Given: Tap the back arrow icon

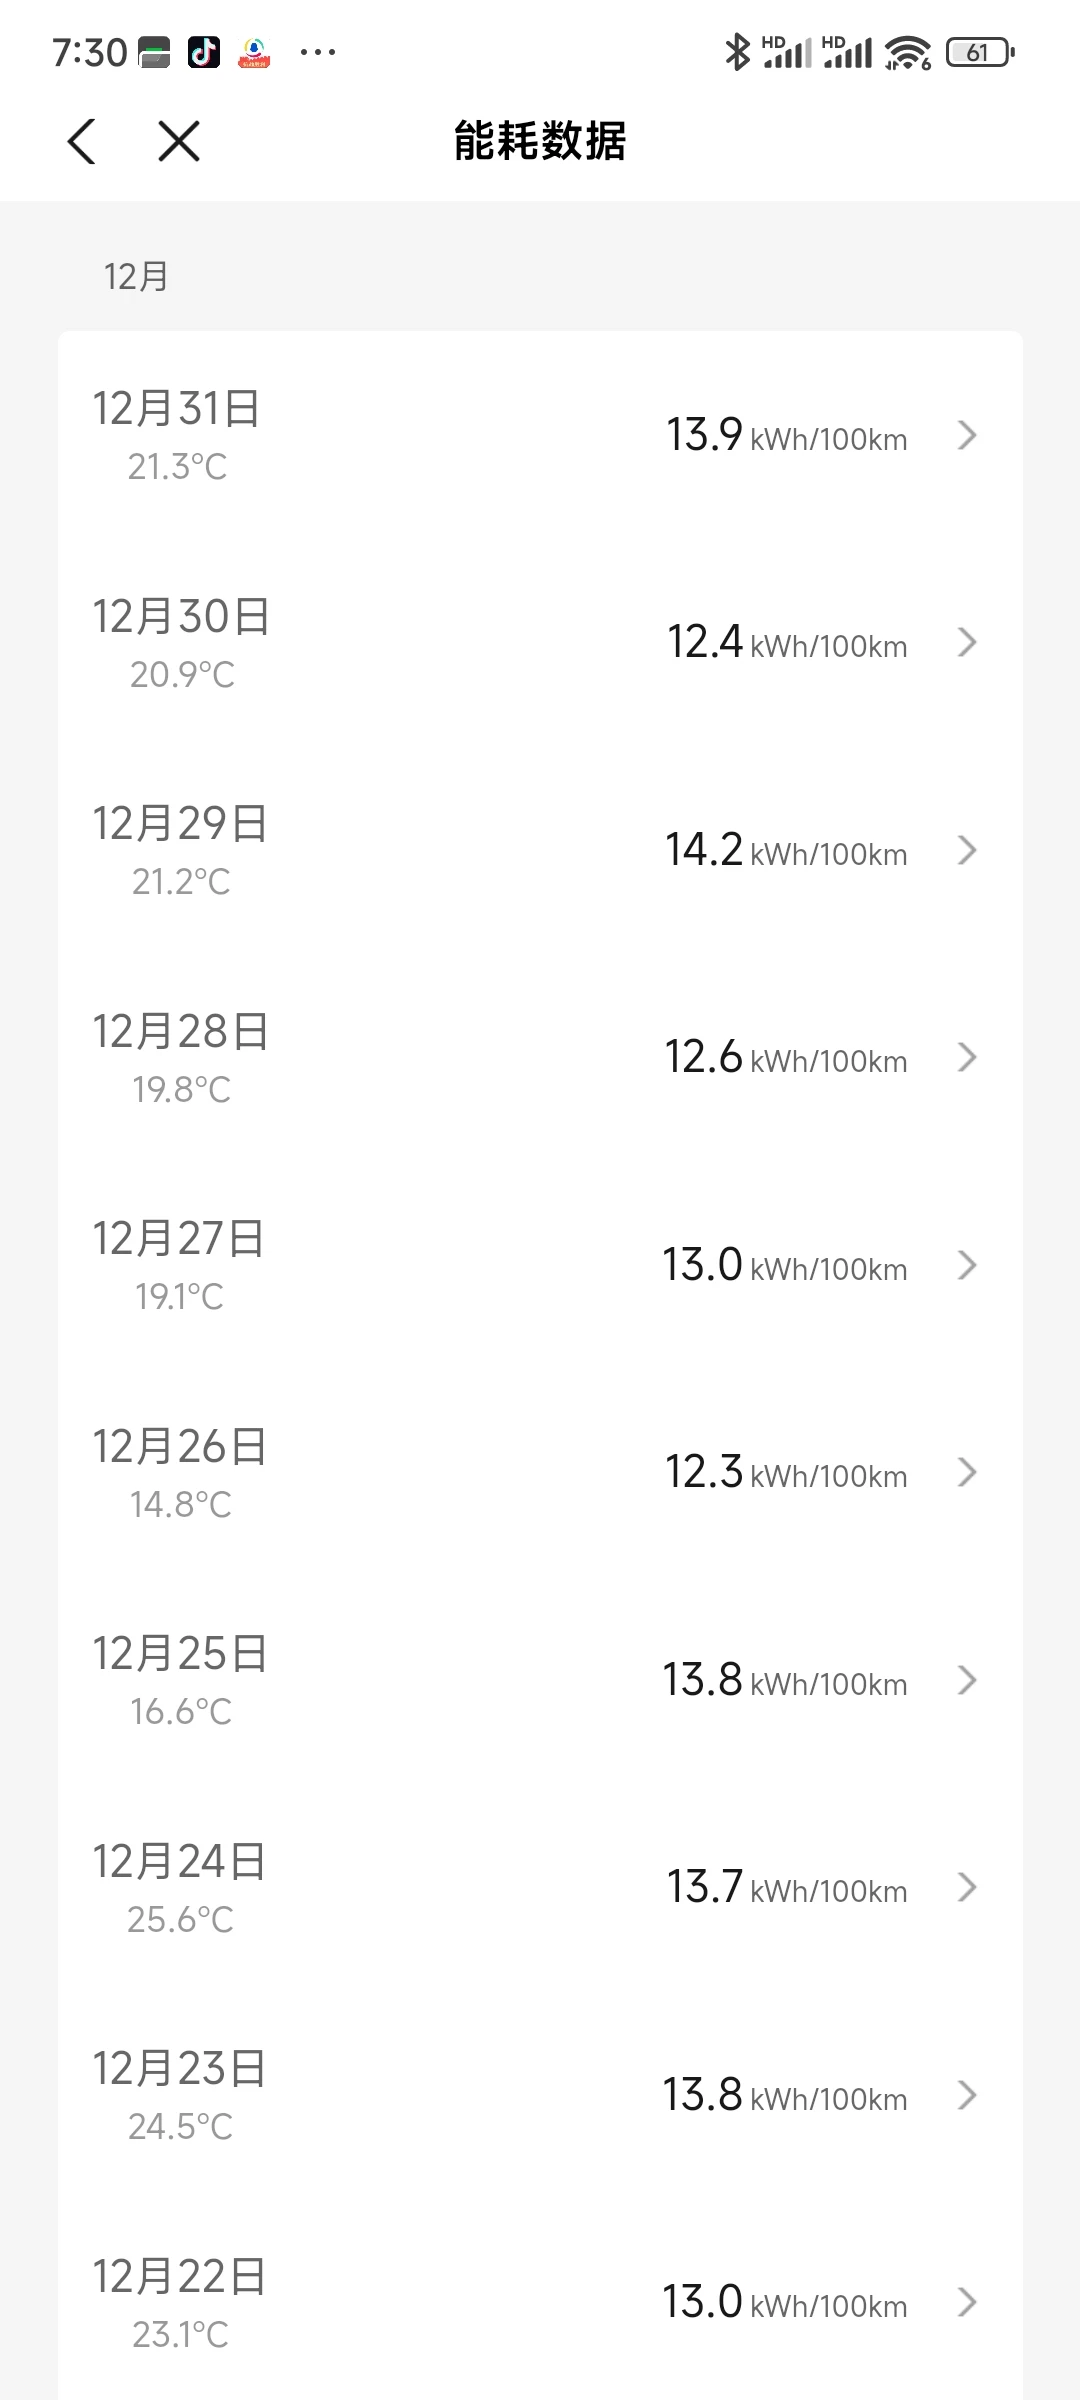Looking at the screenshot, I should click(x=82, y=141).
